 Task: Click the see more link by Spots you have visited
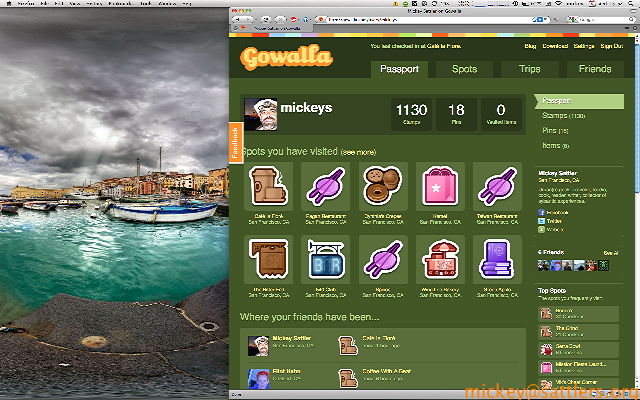pos(358,152)
